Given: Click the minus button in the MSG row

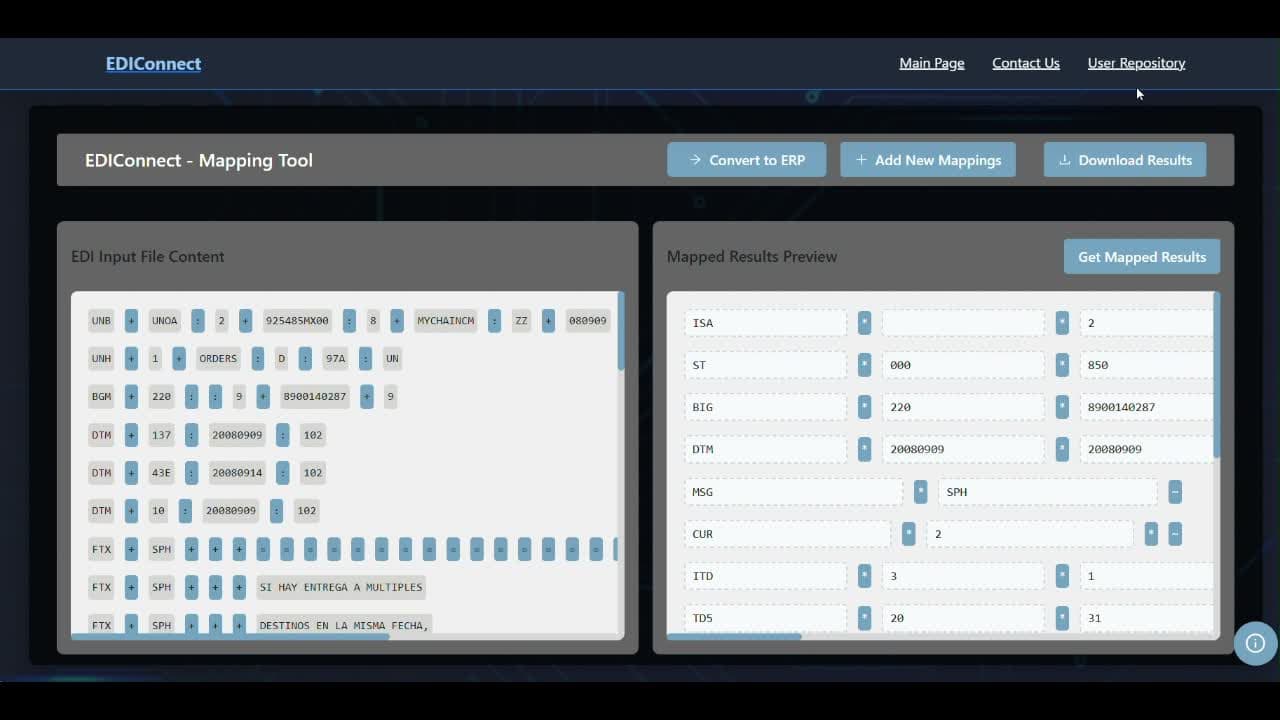Looking at the screenshot, I should click(1175, 492).
